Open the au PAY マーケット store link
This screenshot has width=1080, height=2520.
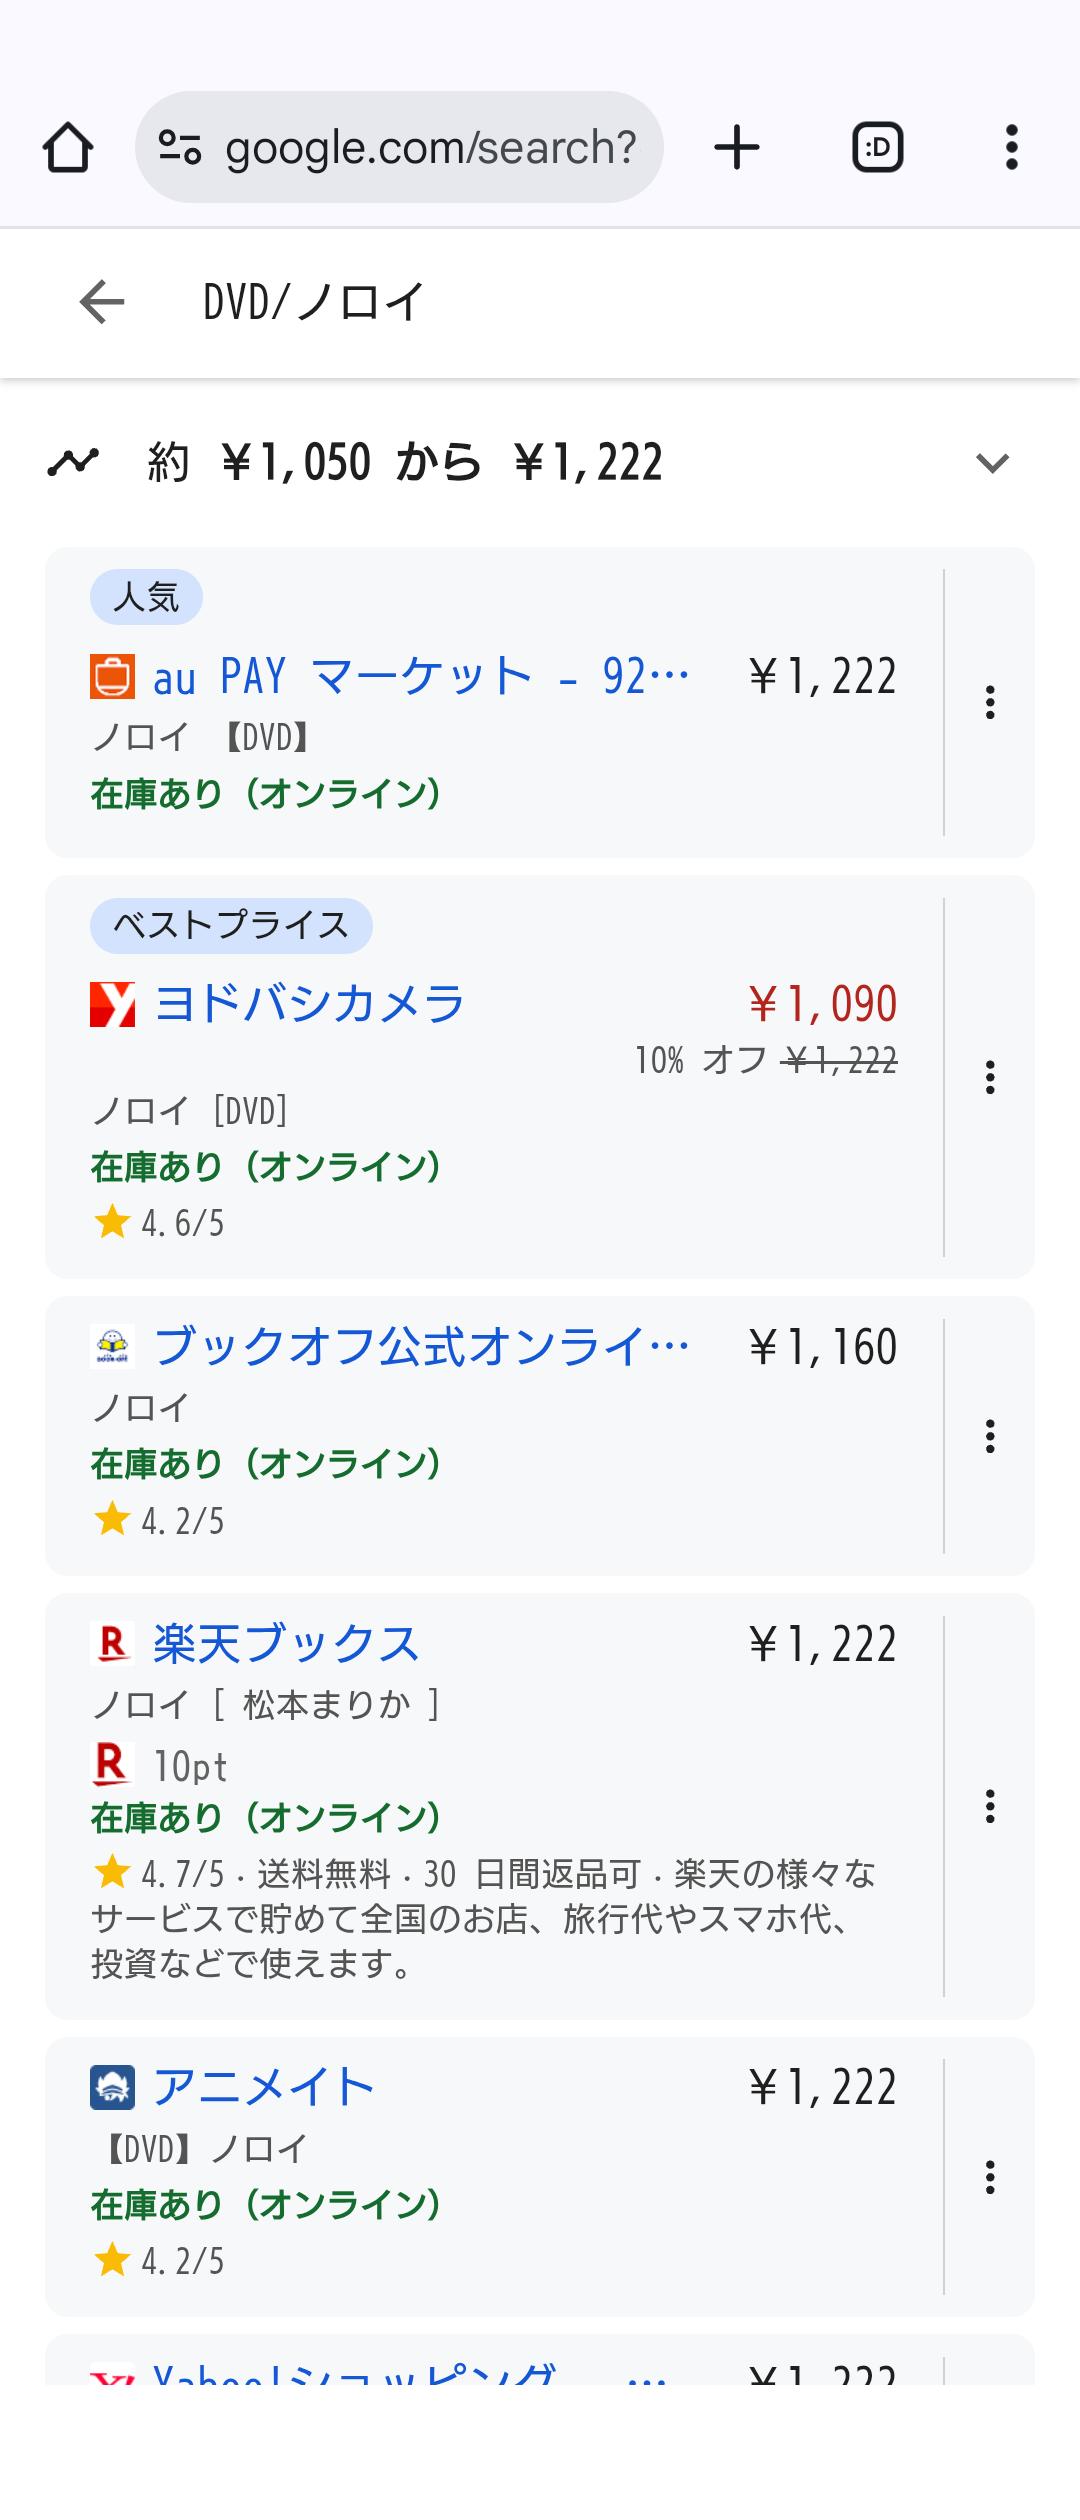[x=420, y=677]
